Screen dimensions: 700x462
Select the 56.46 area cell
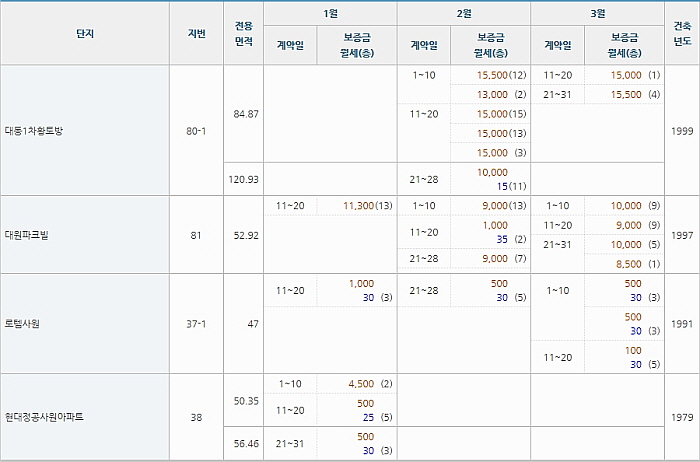point(245,443)
